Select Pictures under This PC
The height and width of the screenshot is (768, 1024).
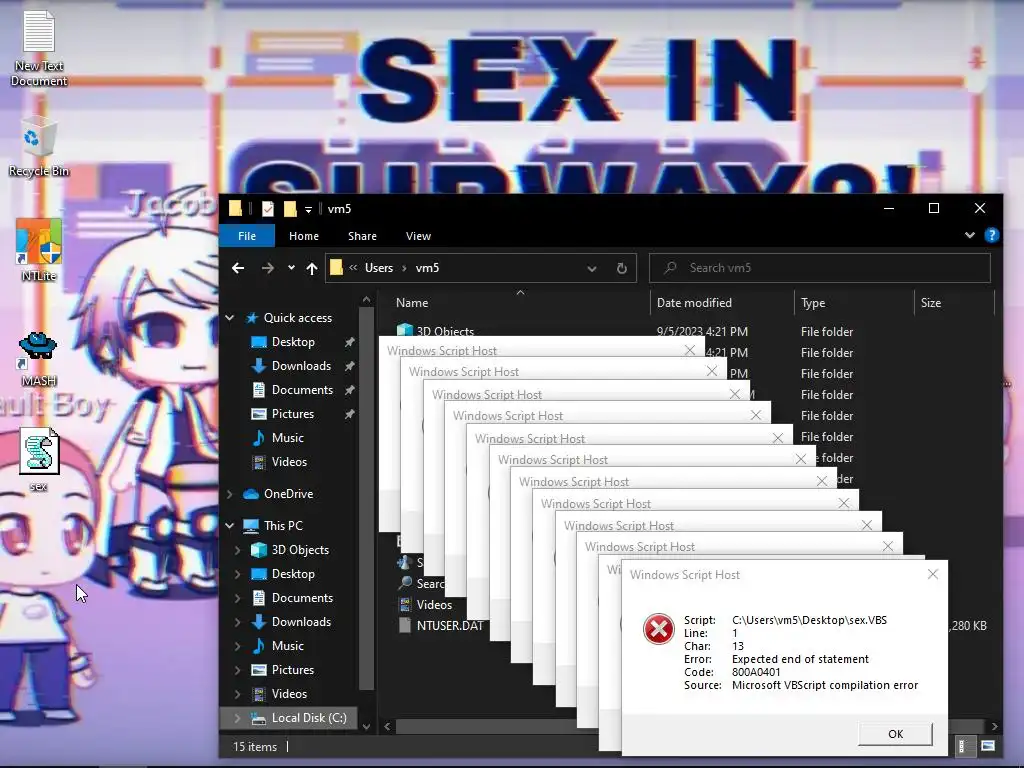click(292, 669)
